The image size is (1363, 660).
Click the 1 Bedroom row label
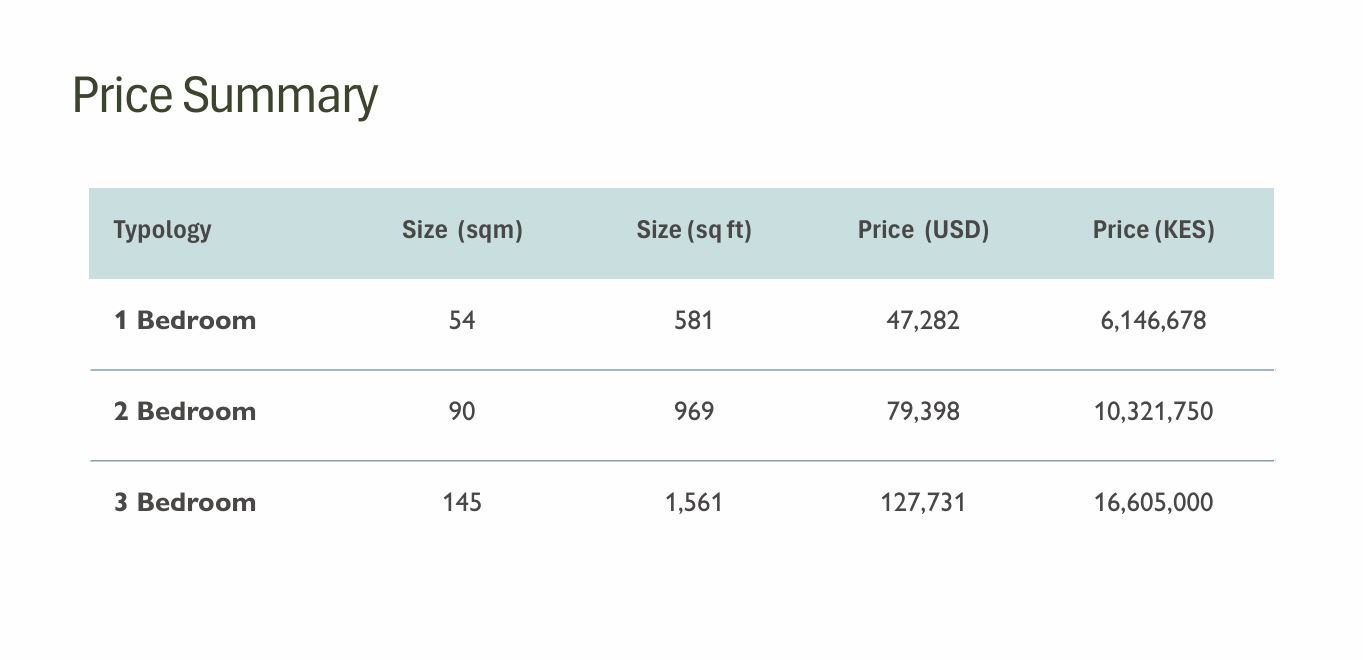click(x=185, y=321)
